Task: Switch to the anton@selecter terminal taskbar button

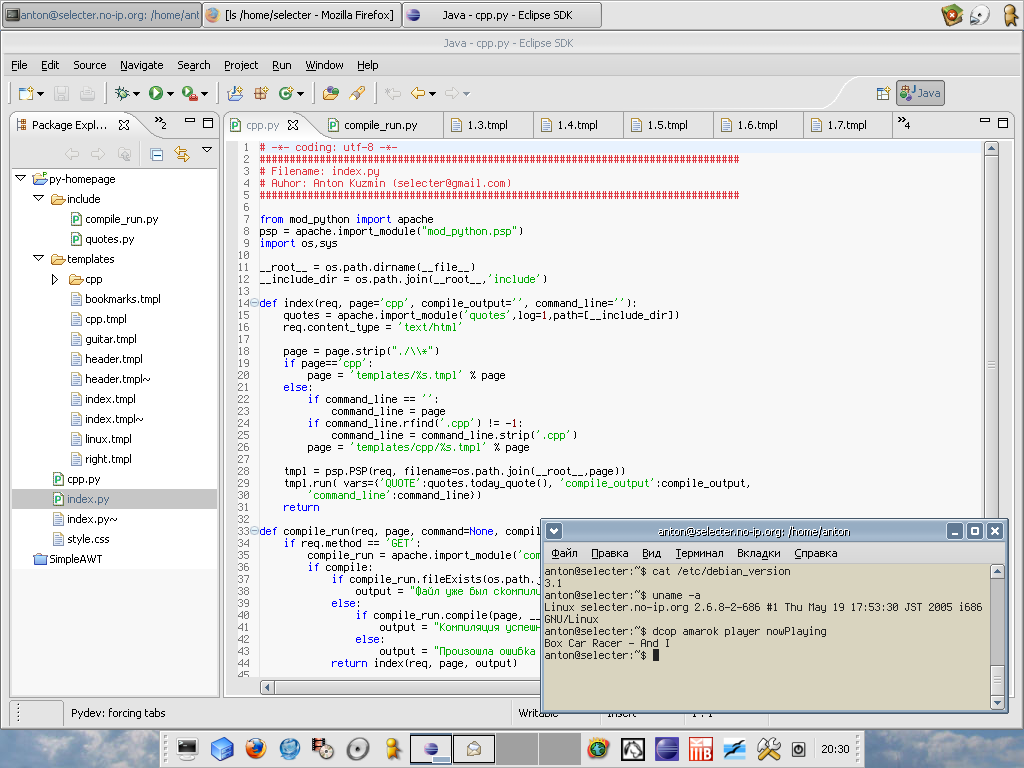Action: pyautogui.click(x=102, y=14)
